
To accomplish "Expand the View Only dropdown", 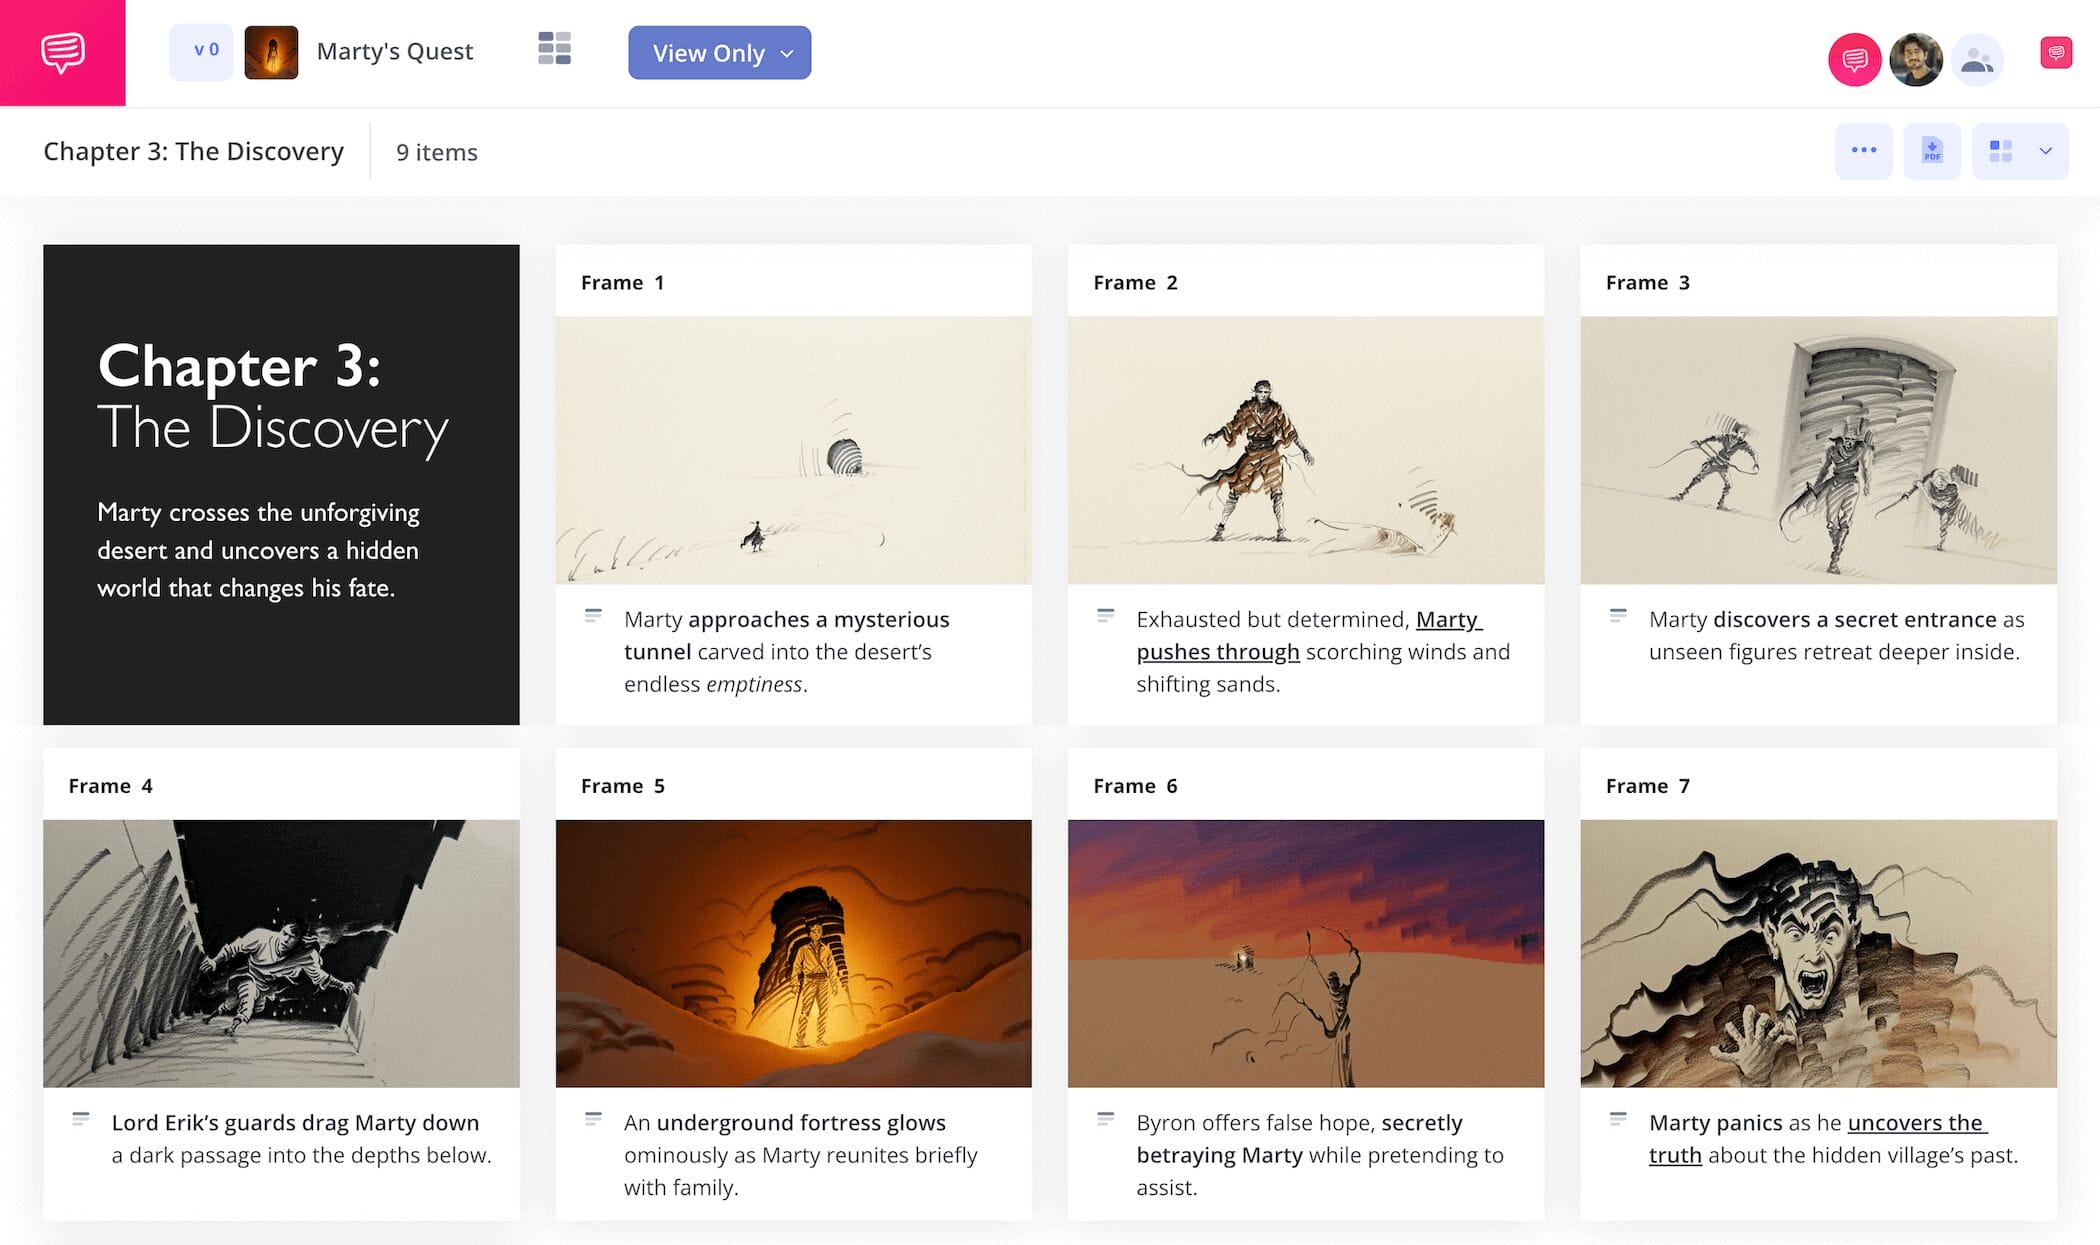I will [x=787, y=53].
